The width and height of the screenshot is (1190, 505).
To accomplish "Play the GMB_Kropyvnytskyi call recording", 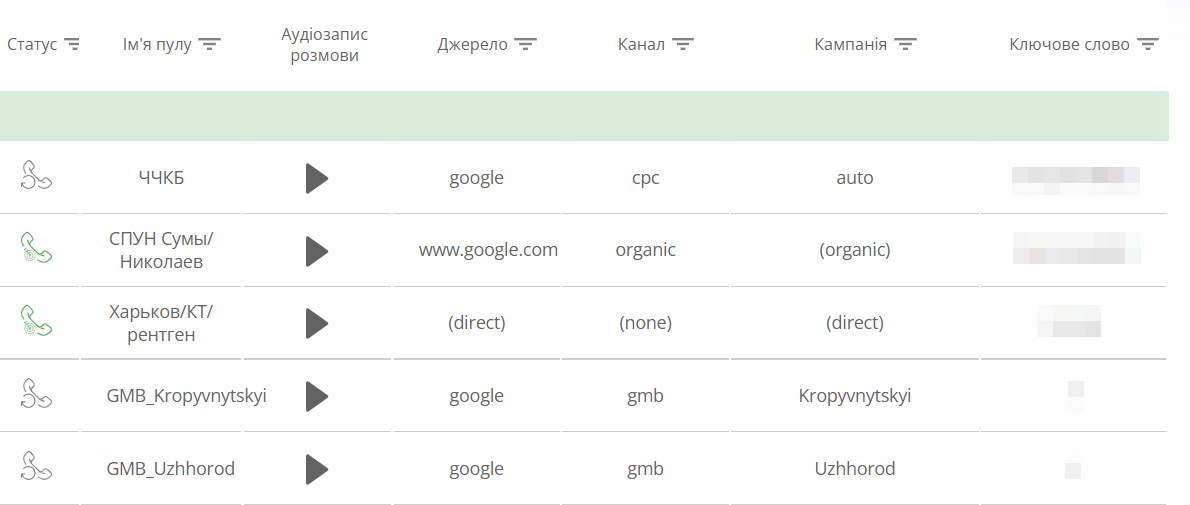I will (x=317, y=396).
